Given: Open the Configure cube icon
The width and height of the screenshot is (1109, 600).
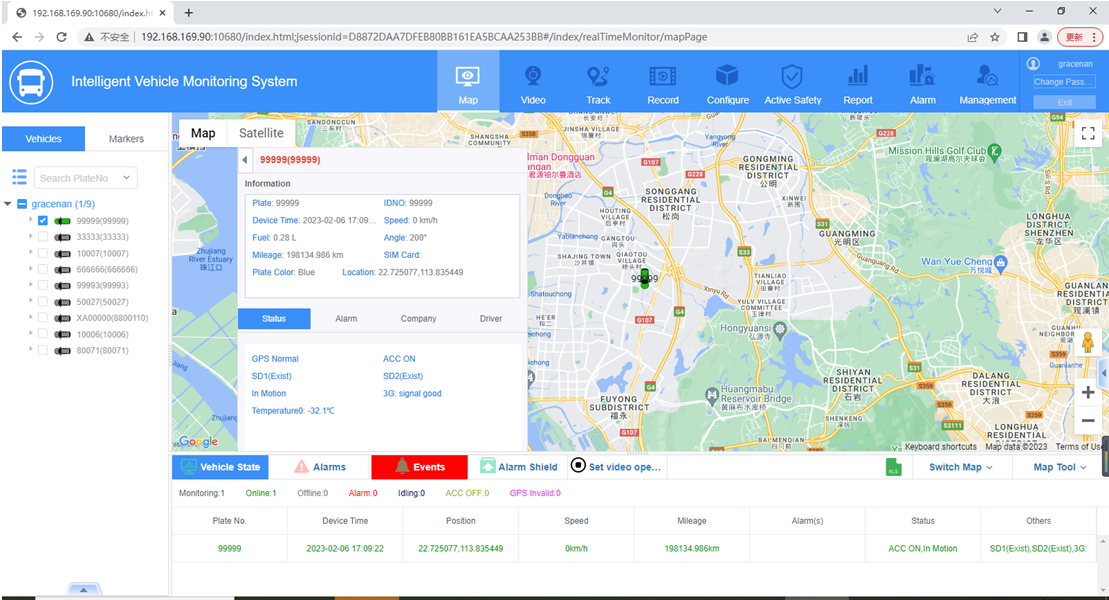Looking at the screenshot, I should (727, 76).
